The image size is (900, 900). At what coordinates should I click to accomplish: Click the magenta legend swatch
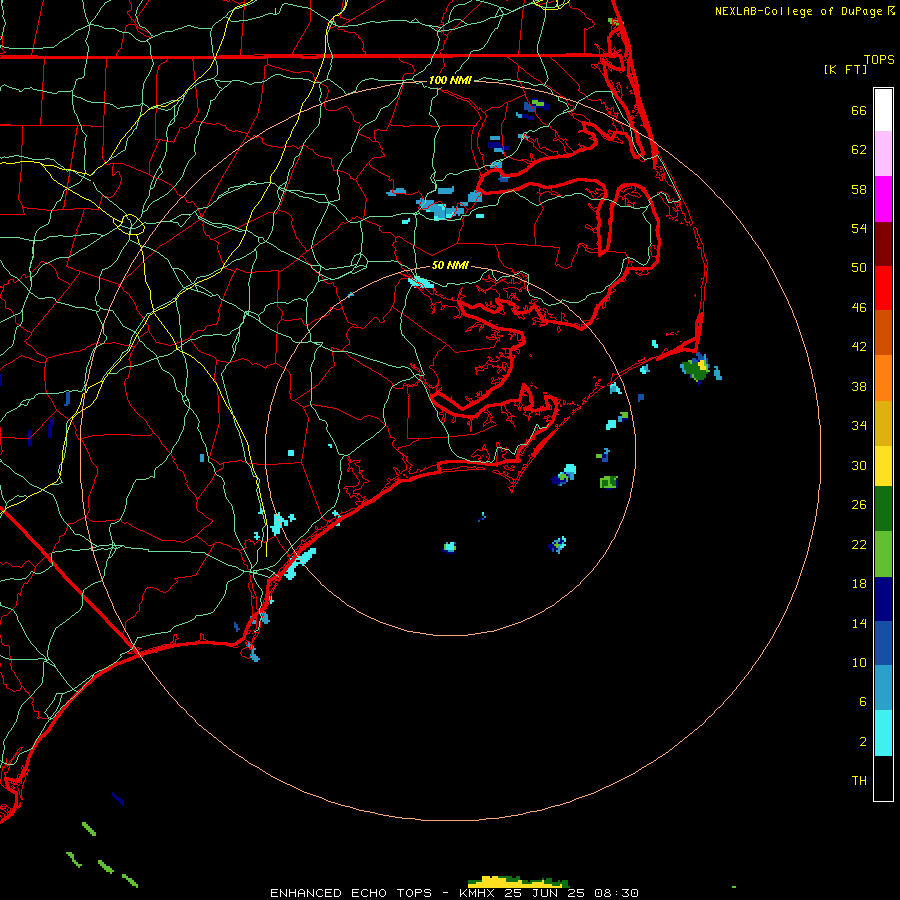[883, 199]
